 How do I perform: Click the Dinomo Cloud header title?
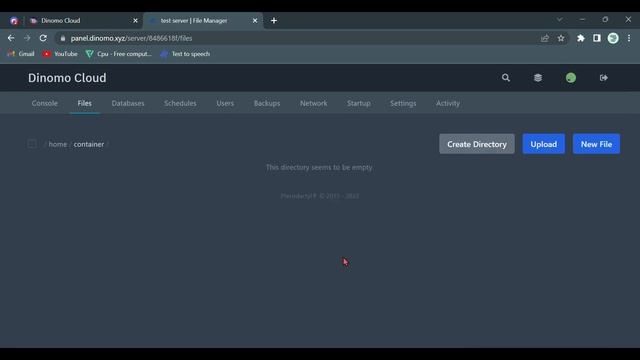(67, 78)
